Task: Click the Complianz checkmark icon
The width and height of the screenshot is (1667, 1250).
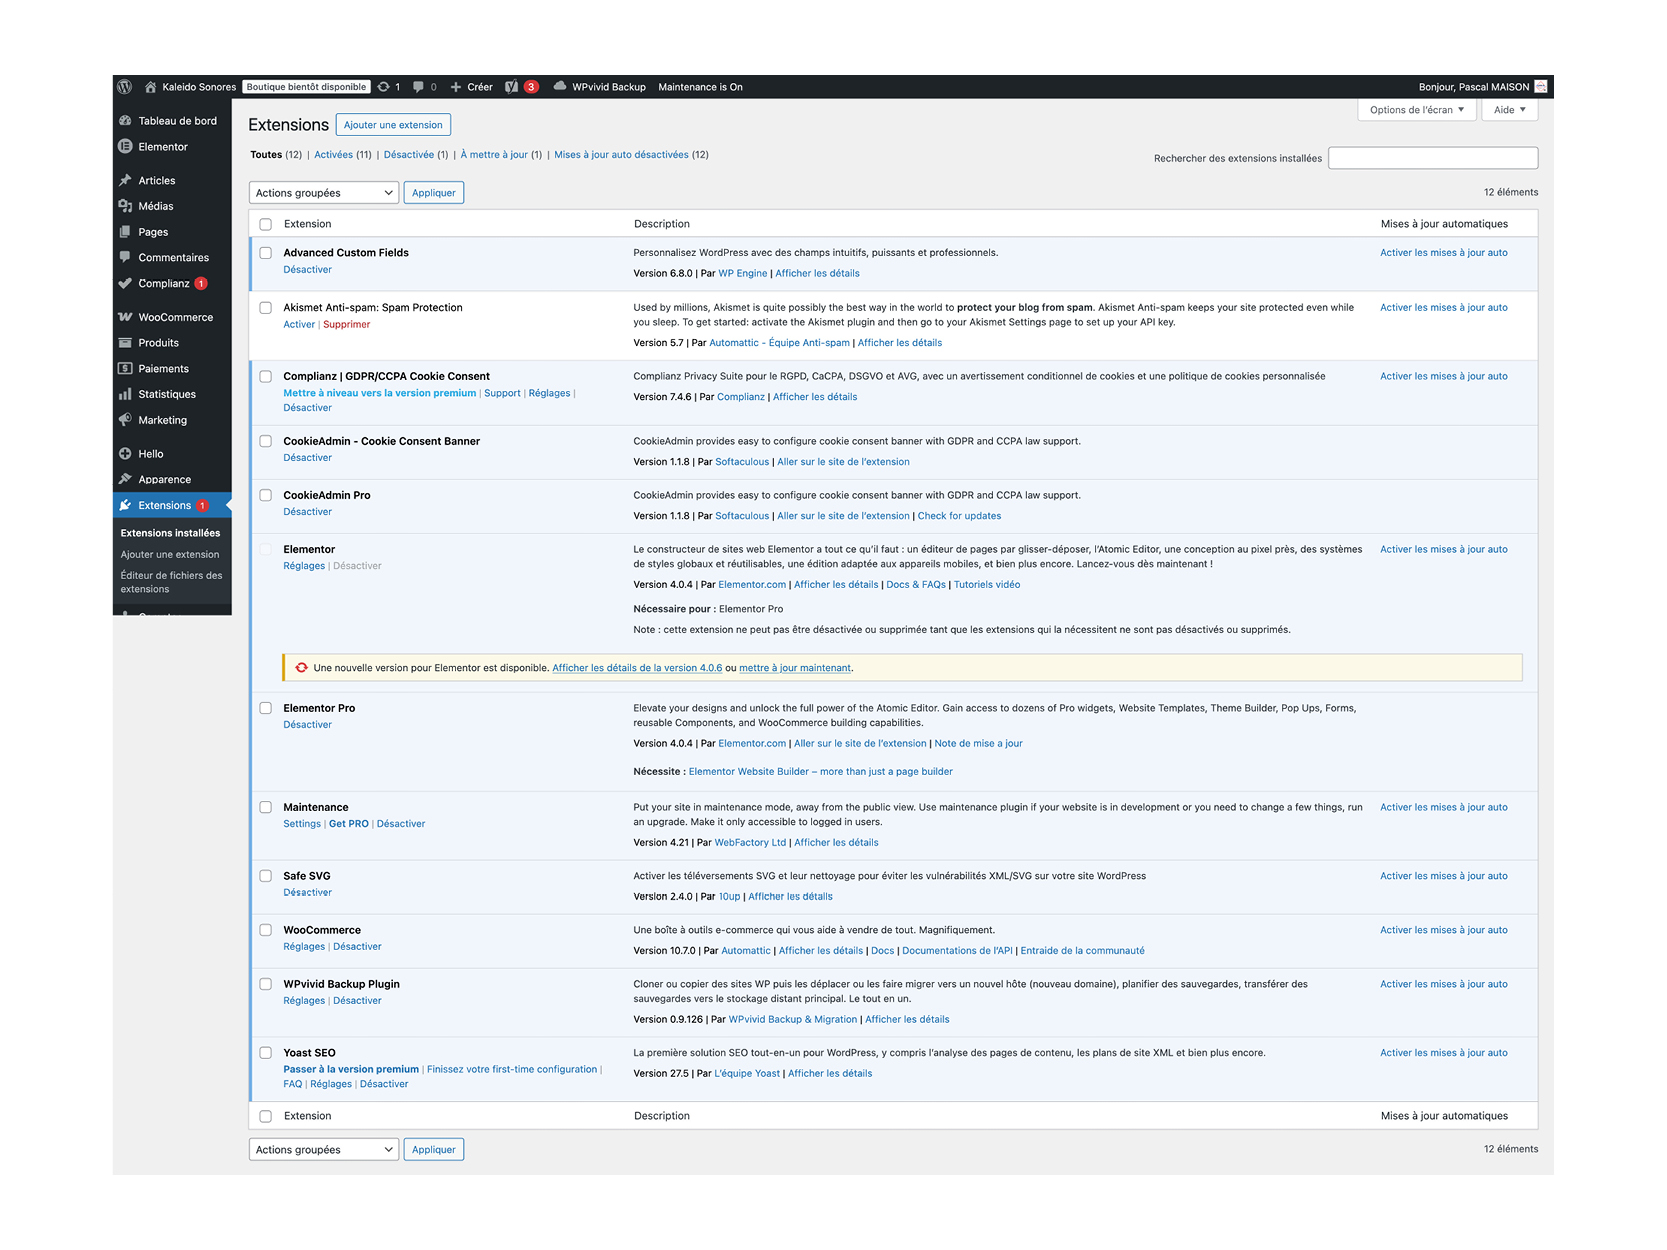Action: coord(125,284)
